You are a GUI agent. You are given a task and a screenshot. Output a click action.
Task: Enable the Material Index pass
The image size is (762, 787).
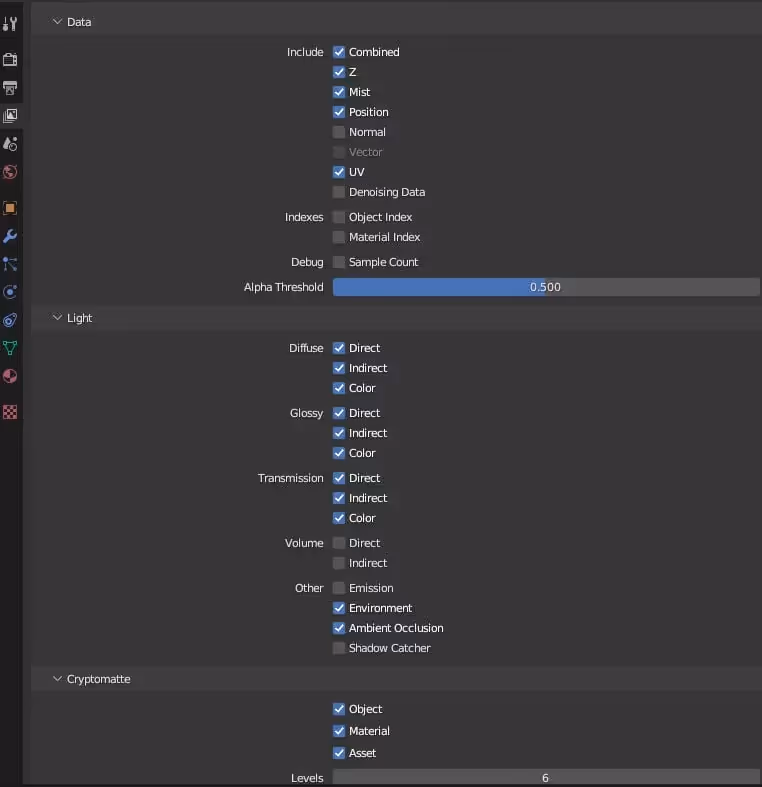tap(339, 237)
